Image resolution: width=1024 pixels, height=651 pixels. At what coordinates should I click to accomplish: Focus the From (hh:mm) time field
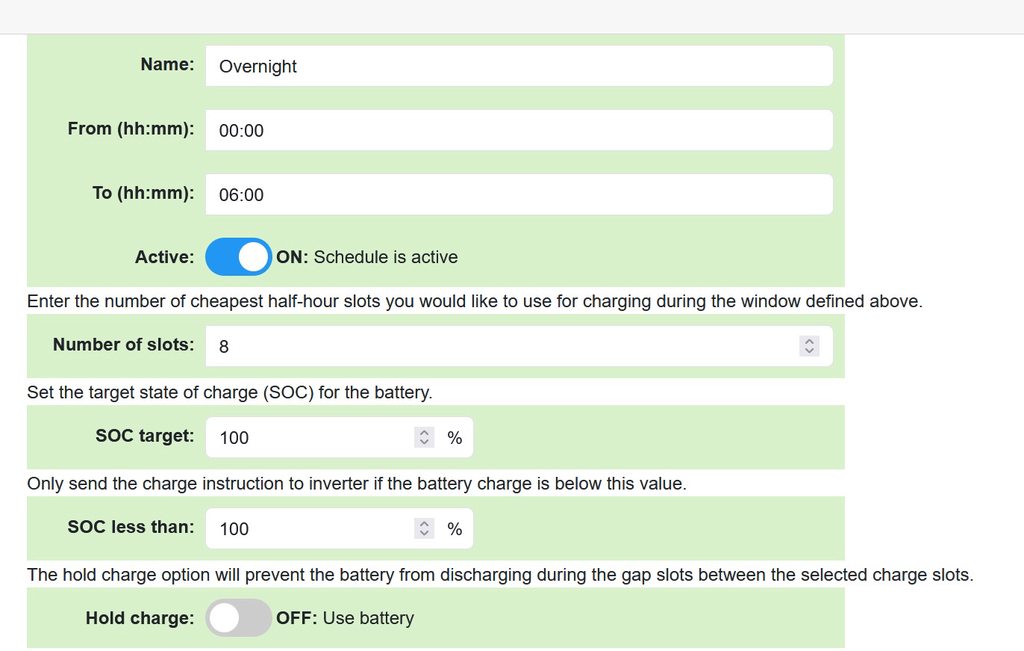coord(518,130)
